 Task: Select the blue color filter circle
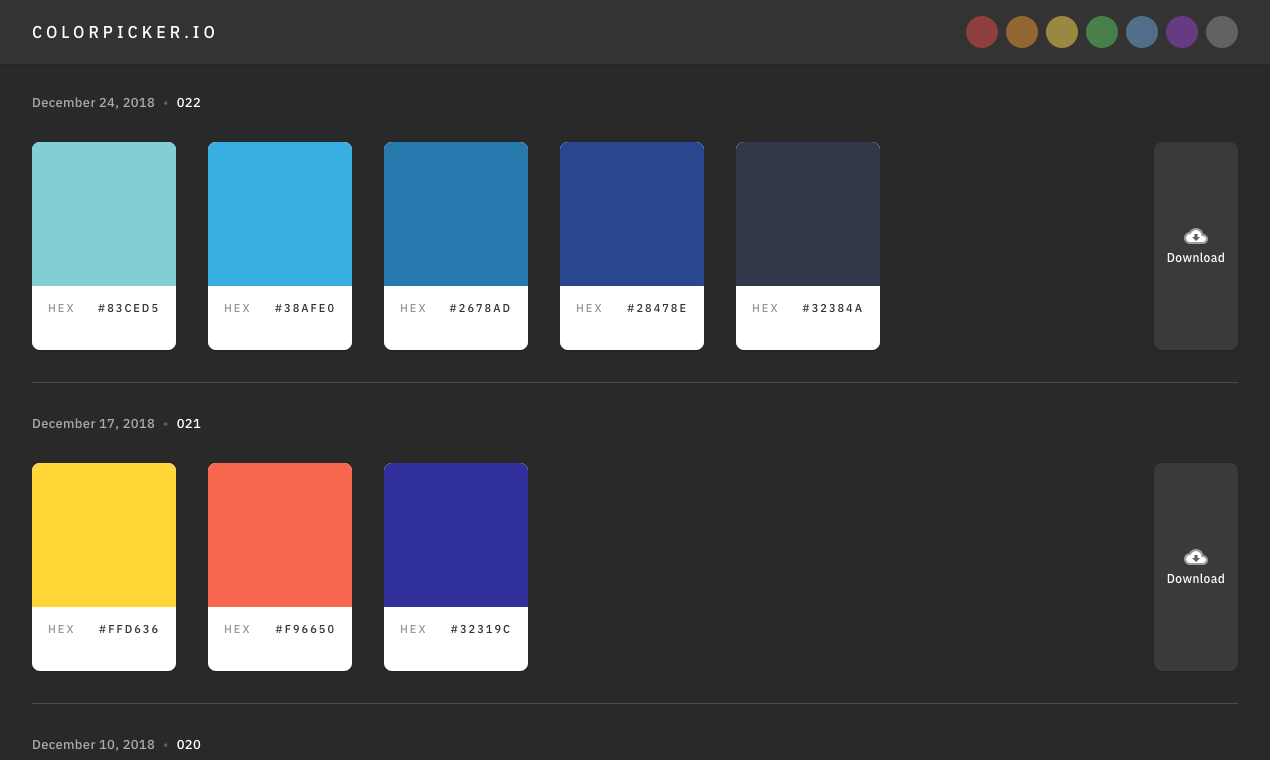click(1142, 31)
